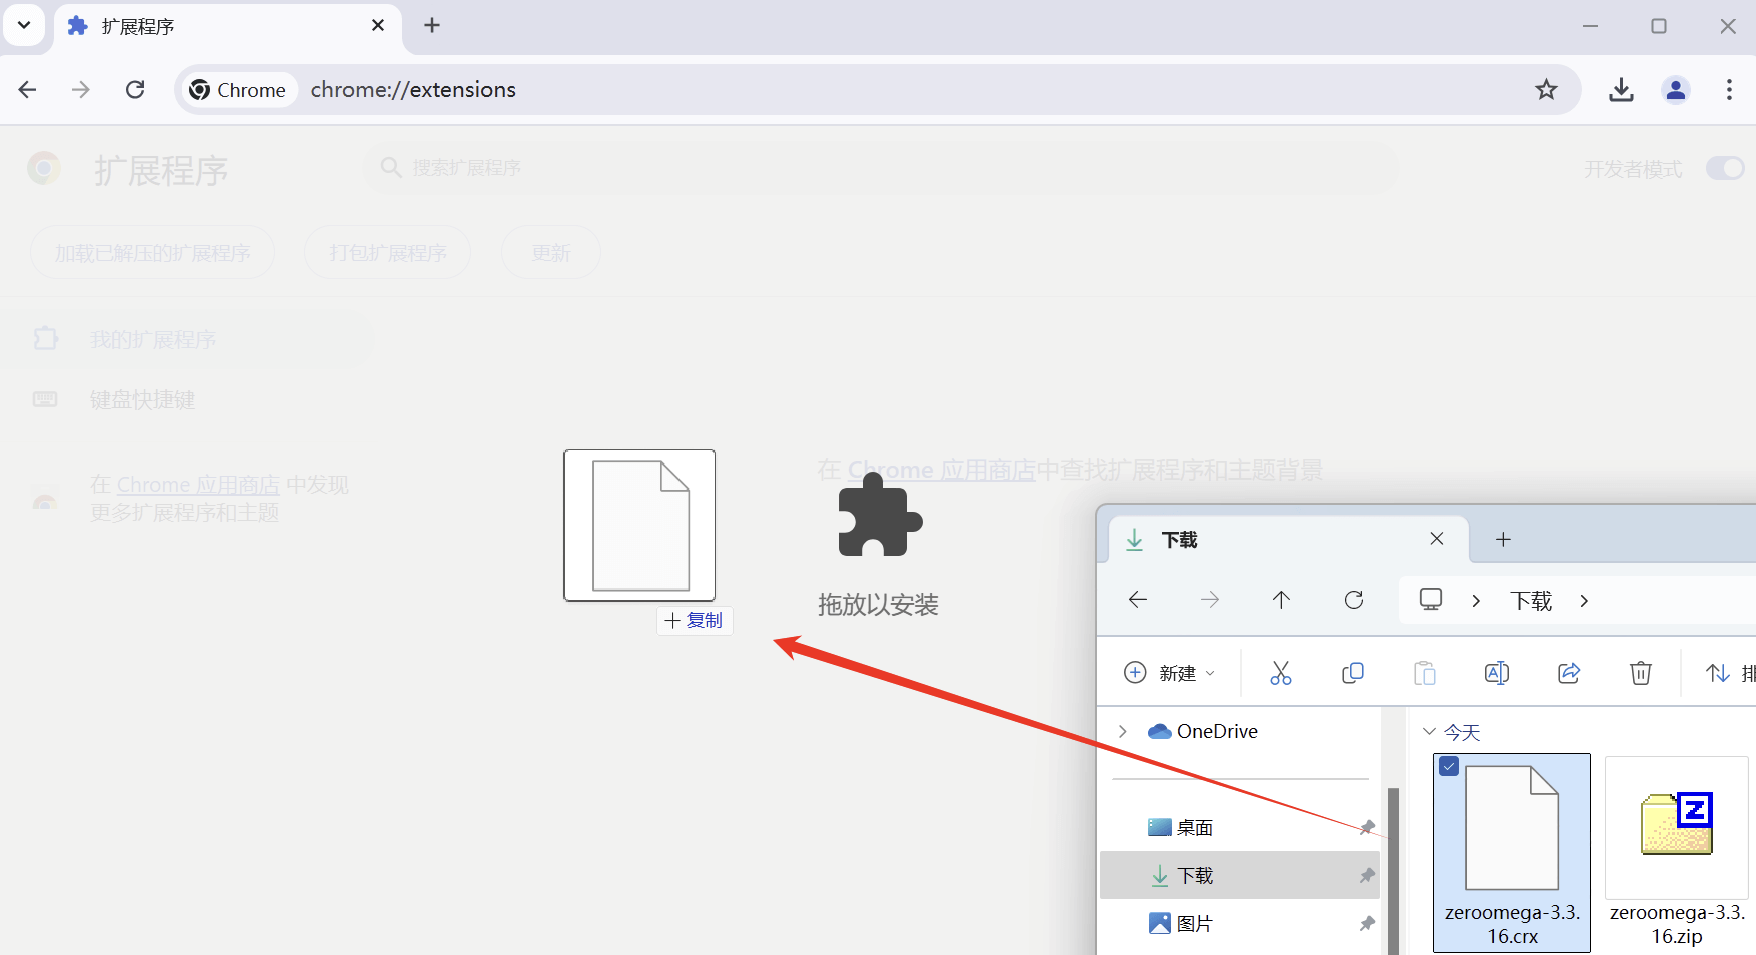Click the Paste icon in File Explorer
This screenshot has height=955, width=1756.
tap(1425, 673)
